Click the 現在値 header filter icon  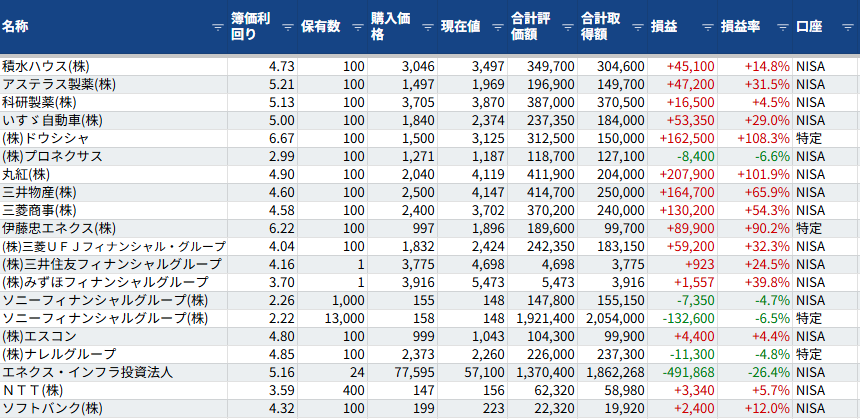(497, 27)
